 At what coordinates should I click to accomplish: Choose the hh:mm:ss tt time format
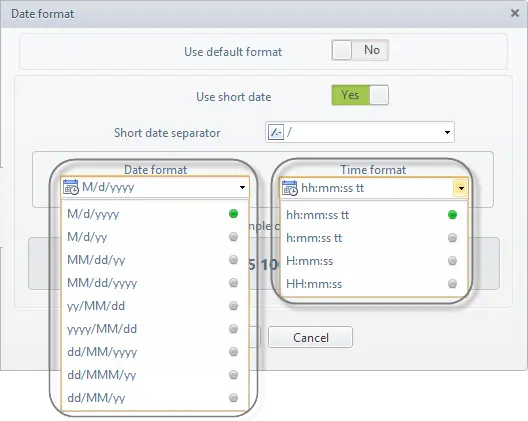(x=373, y=215)
